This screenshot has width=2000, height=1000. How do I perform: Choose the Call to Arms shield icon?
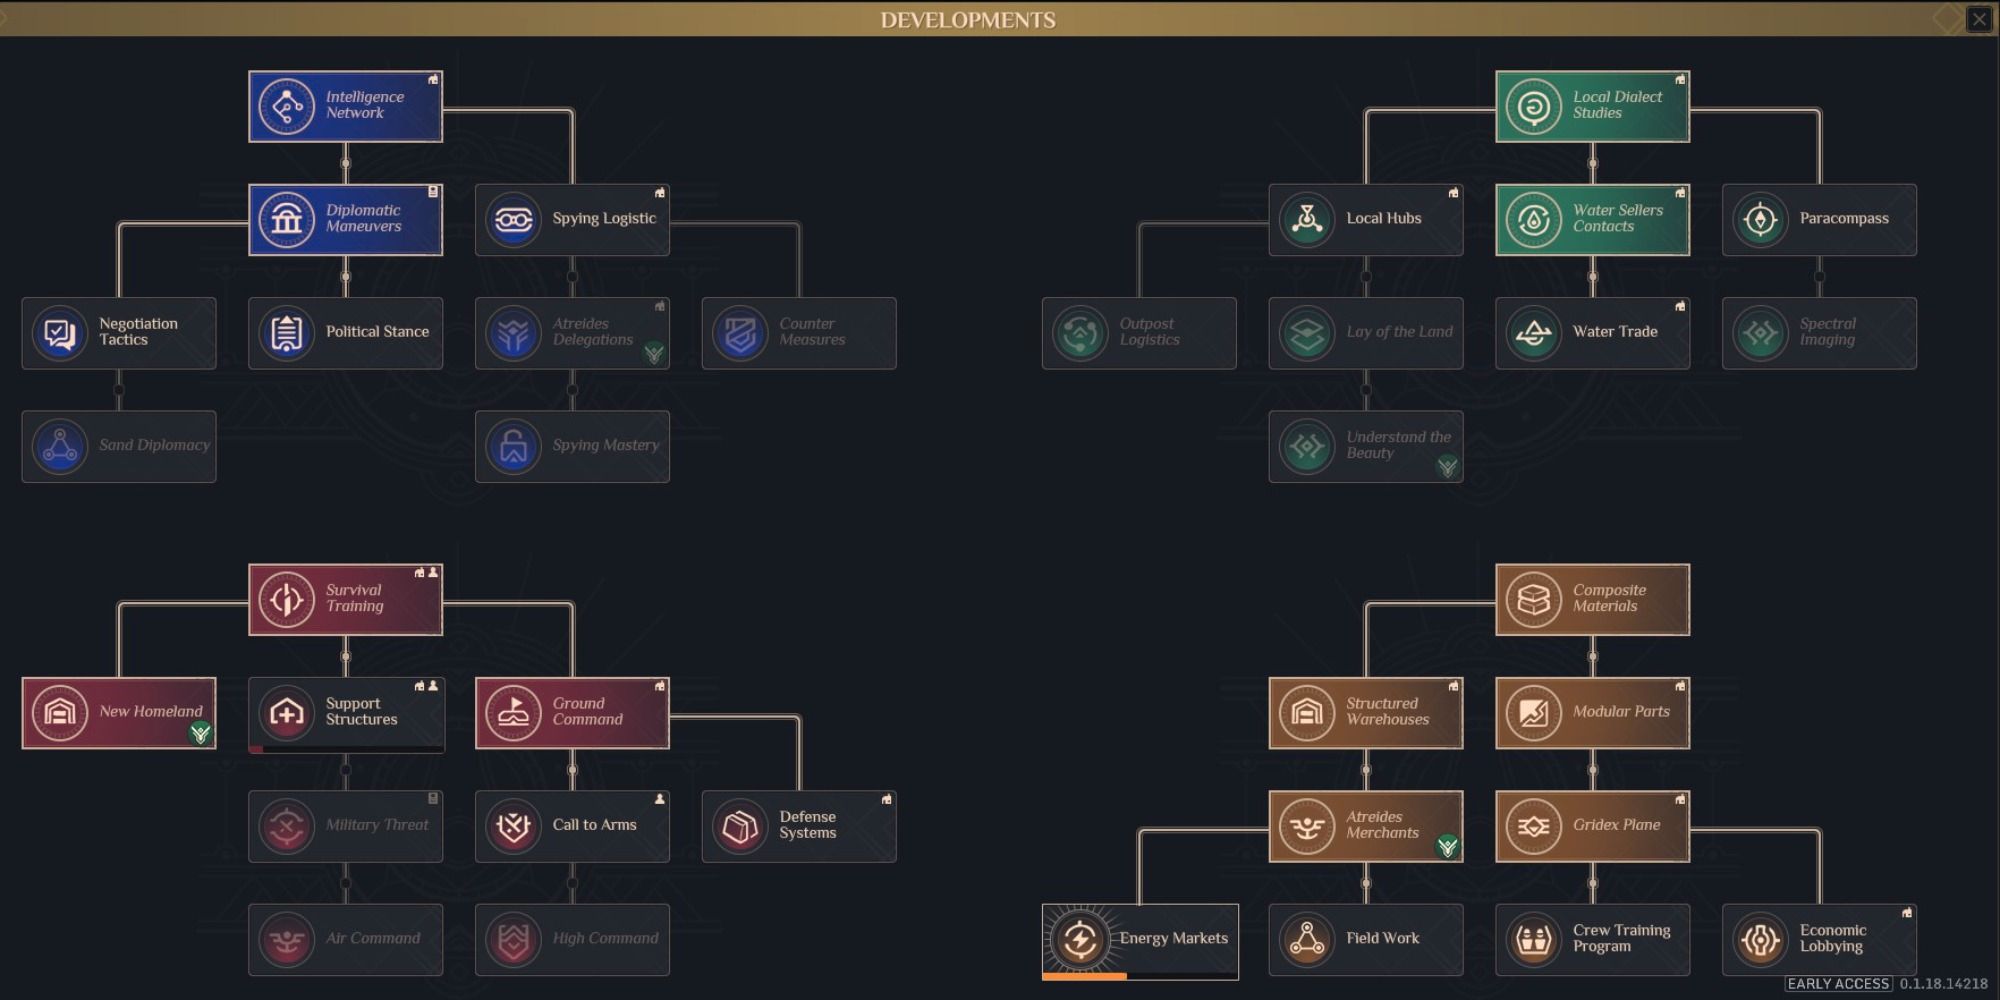(514, 826)
